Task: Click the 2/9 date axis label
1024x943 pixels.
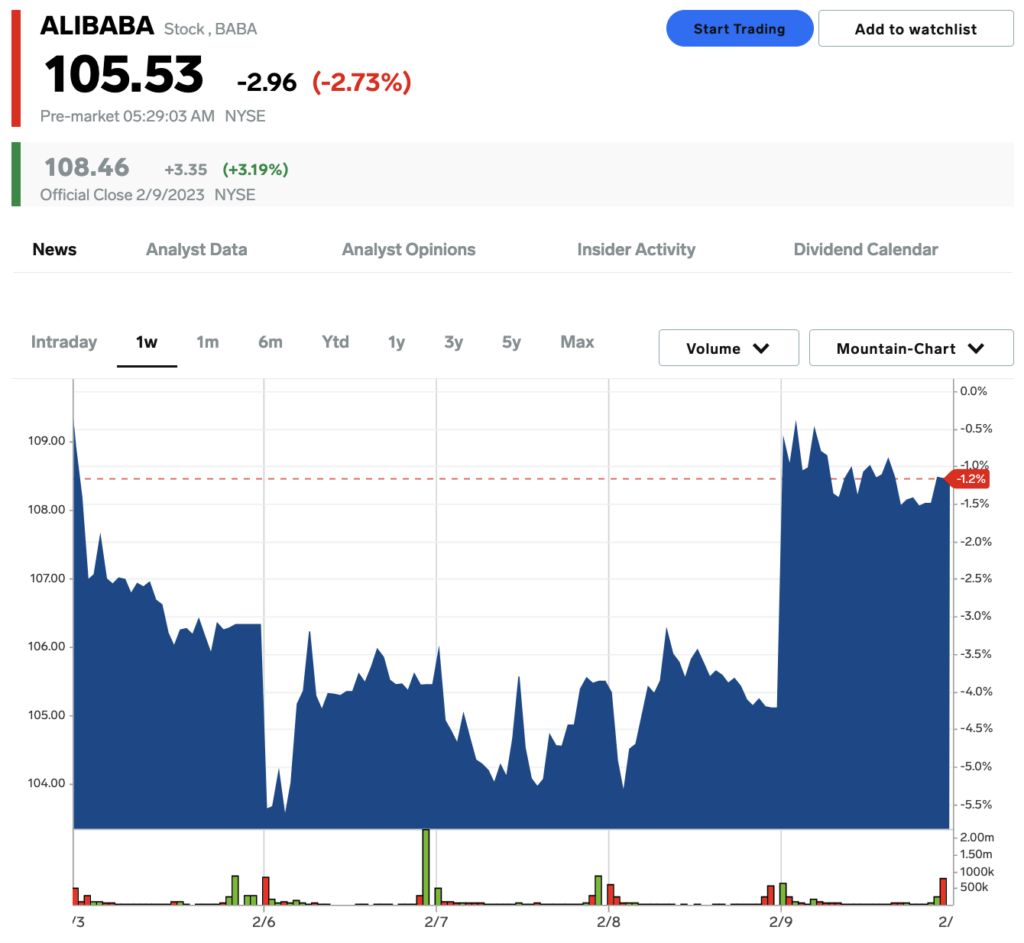Action: tap(781, 922)
